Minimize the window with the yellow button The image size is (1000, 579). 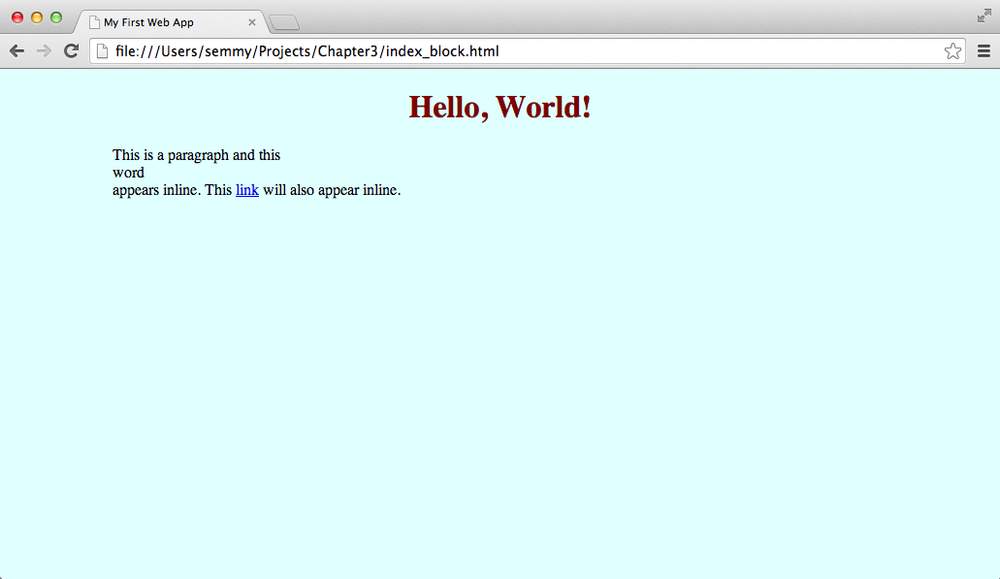click(37, 18)
